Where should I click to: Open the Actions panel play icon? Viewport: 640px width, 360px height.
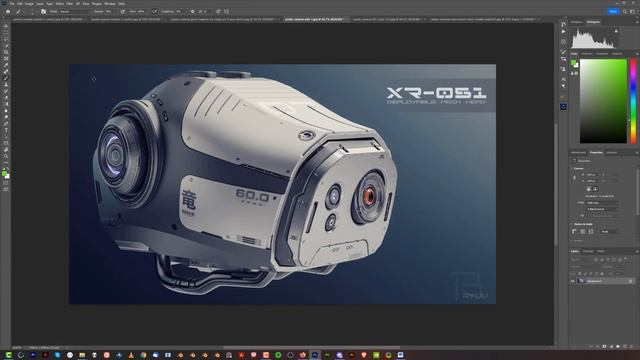point(563,31)
